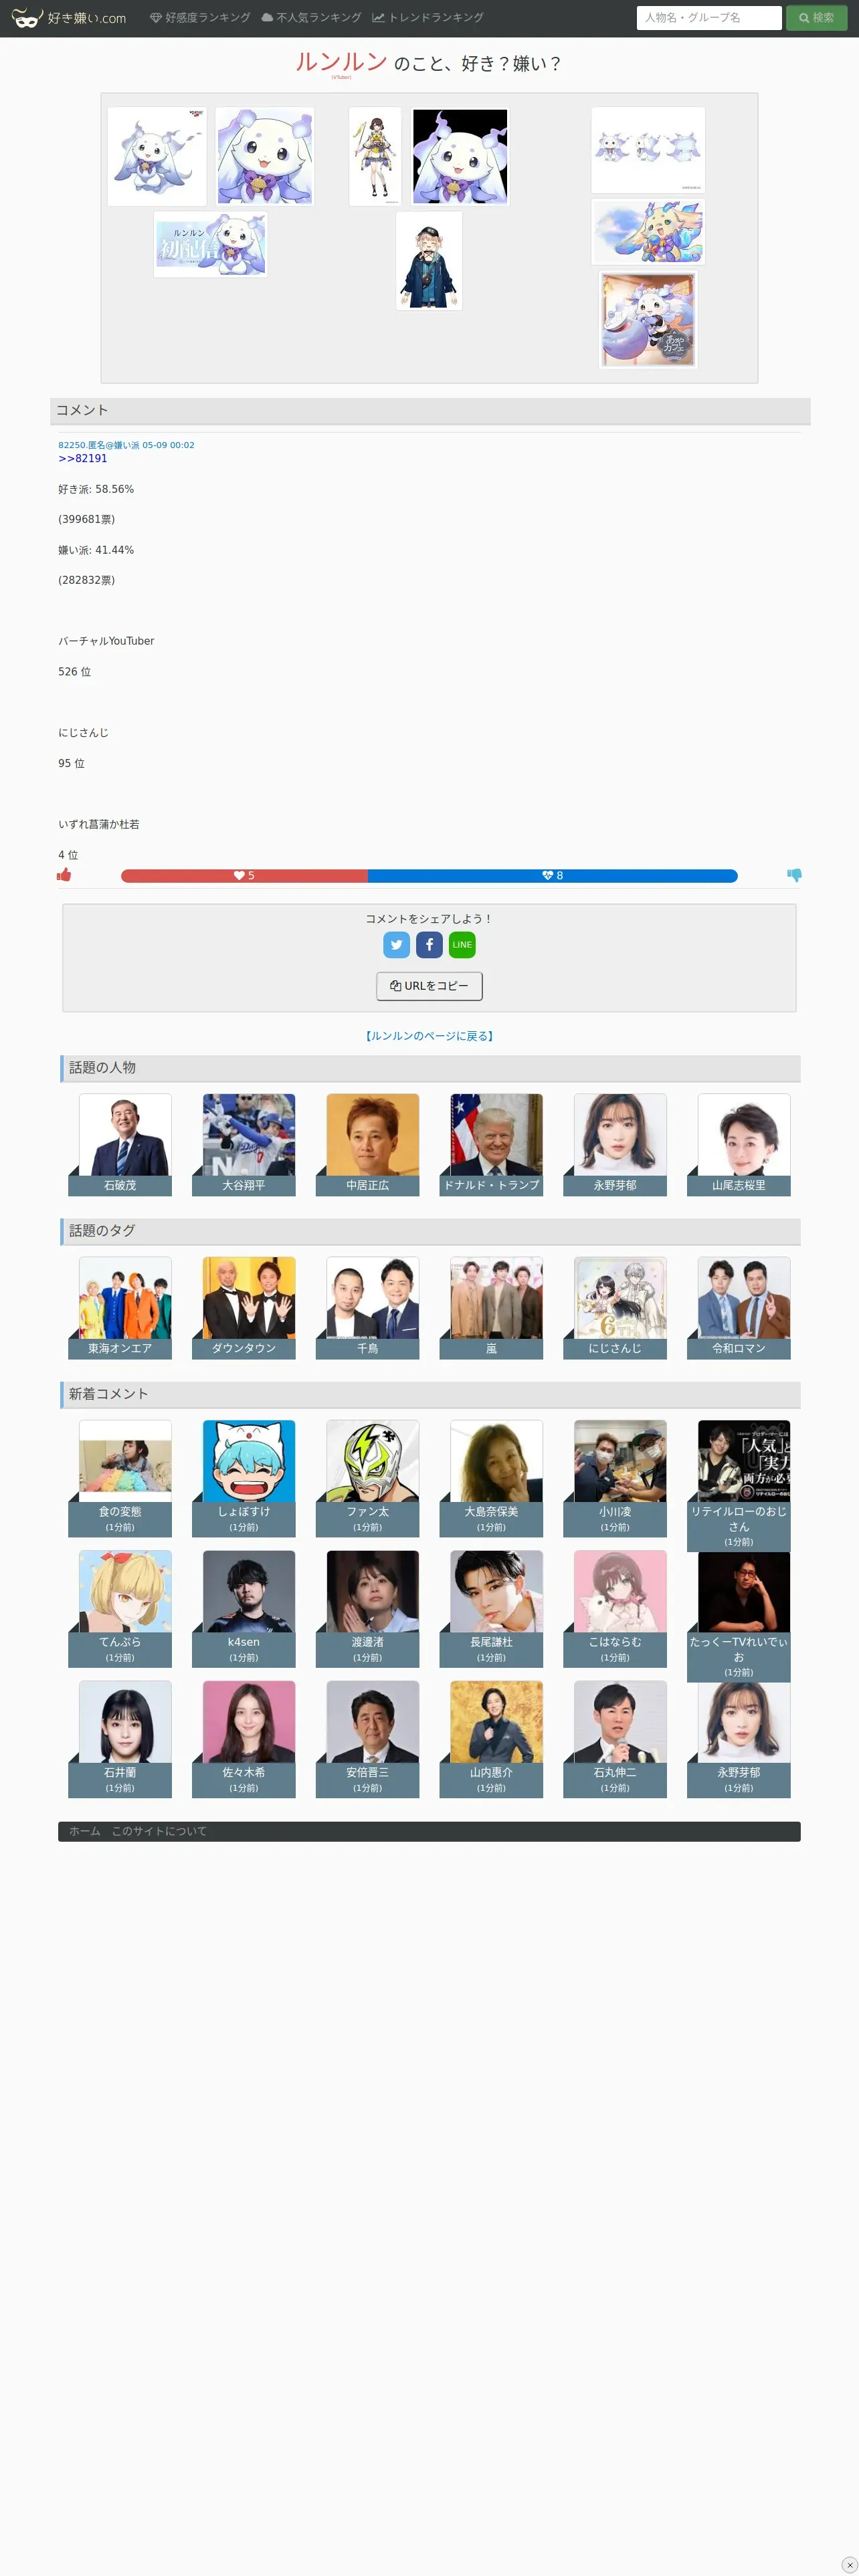The width and height of the screenshot is (859, 2576).
Task: Click the green 検索 button
Action: click(x=816, y=18)
